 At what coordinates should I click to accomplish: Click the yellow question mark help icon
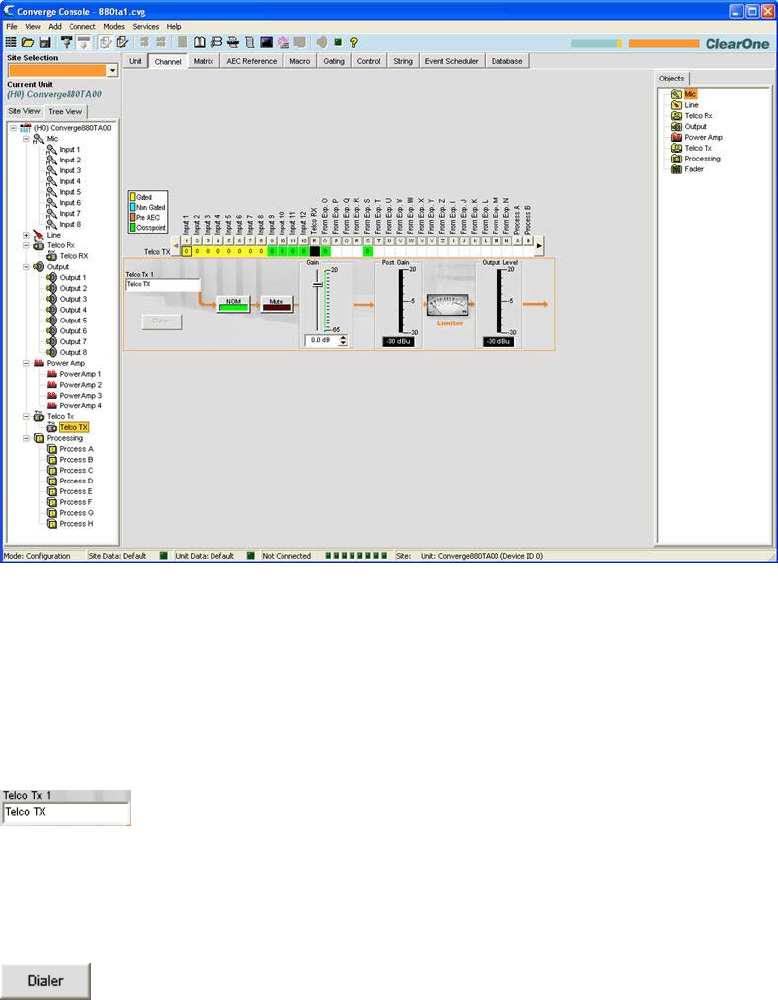354,42
